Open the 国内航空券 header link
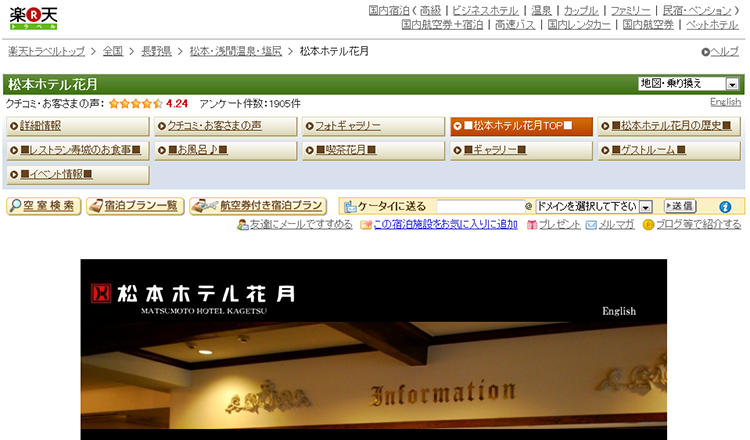The width and height of the screenshot is (750, 440). click(648, 24)
